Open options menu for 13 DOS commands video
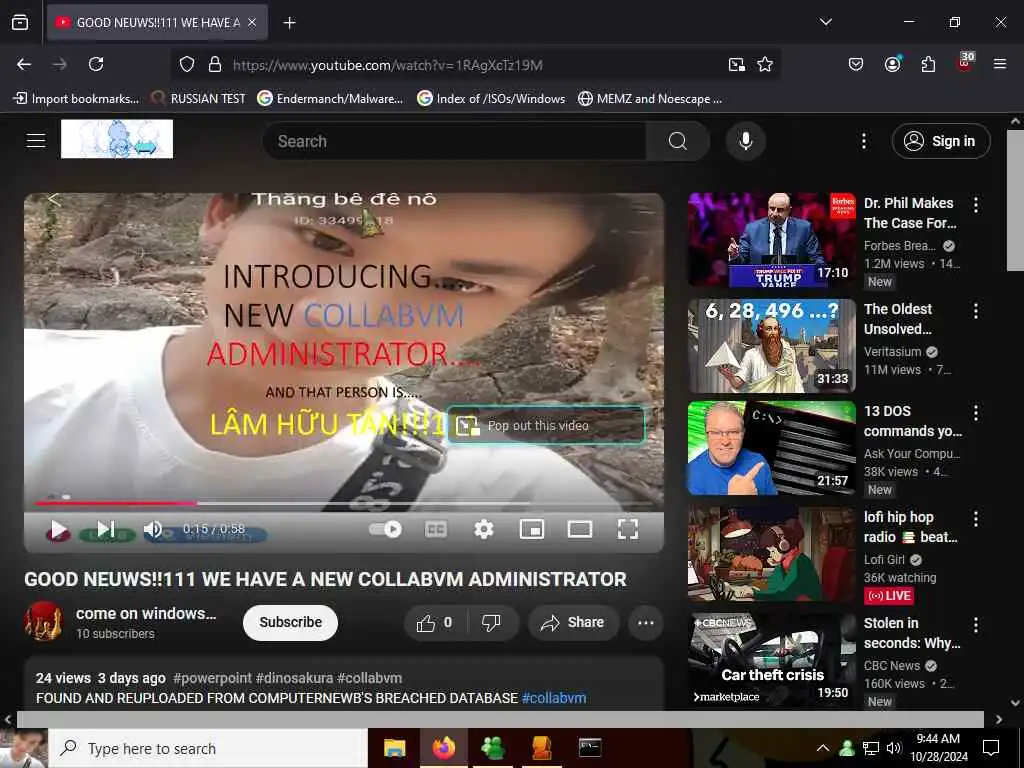The height and width of the screenshot is (768, 1024). [x=976, y=412]
